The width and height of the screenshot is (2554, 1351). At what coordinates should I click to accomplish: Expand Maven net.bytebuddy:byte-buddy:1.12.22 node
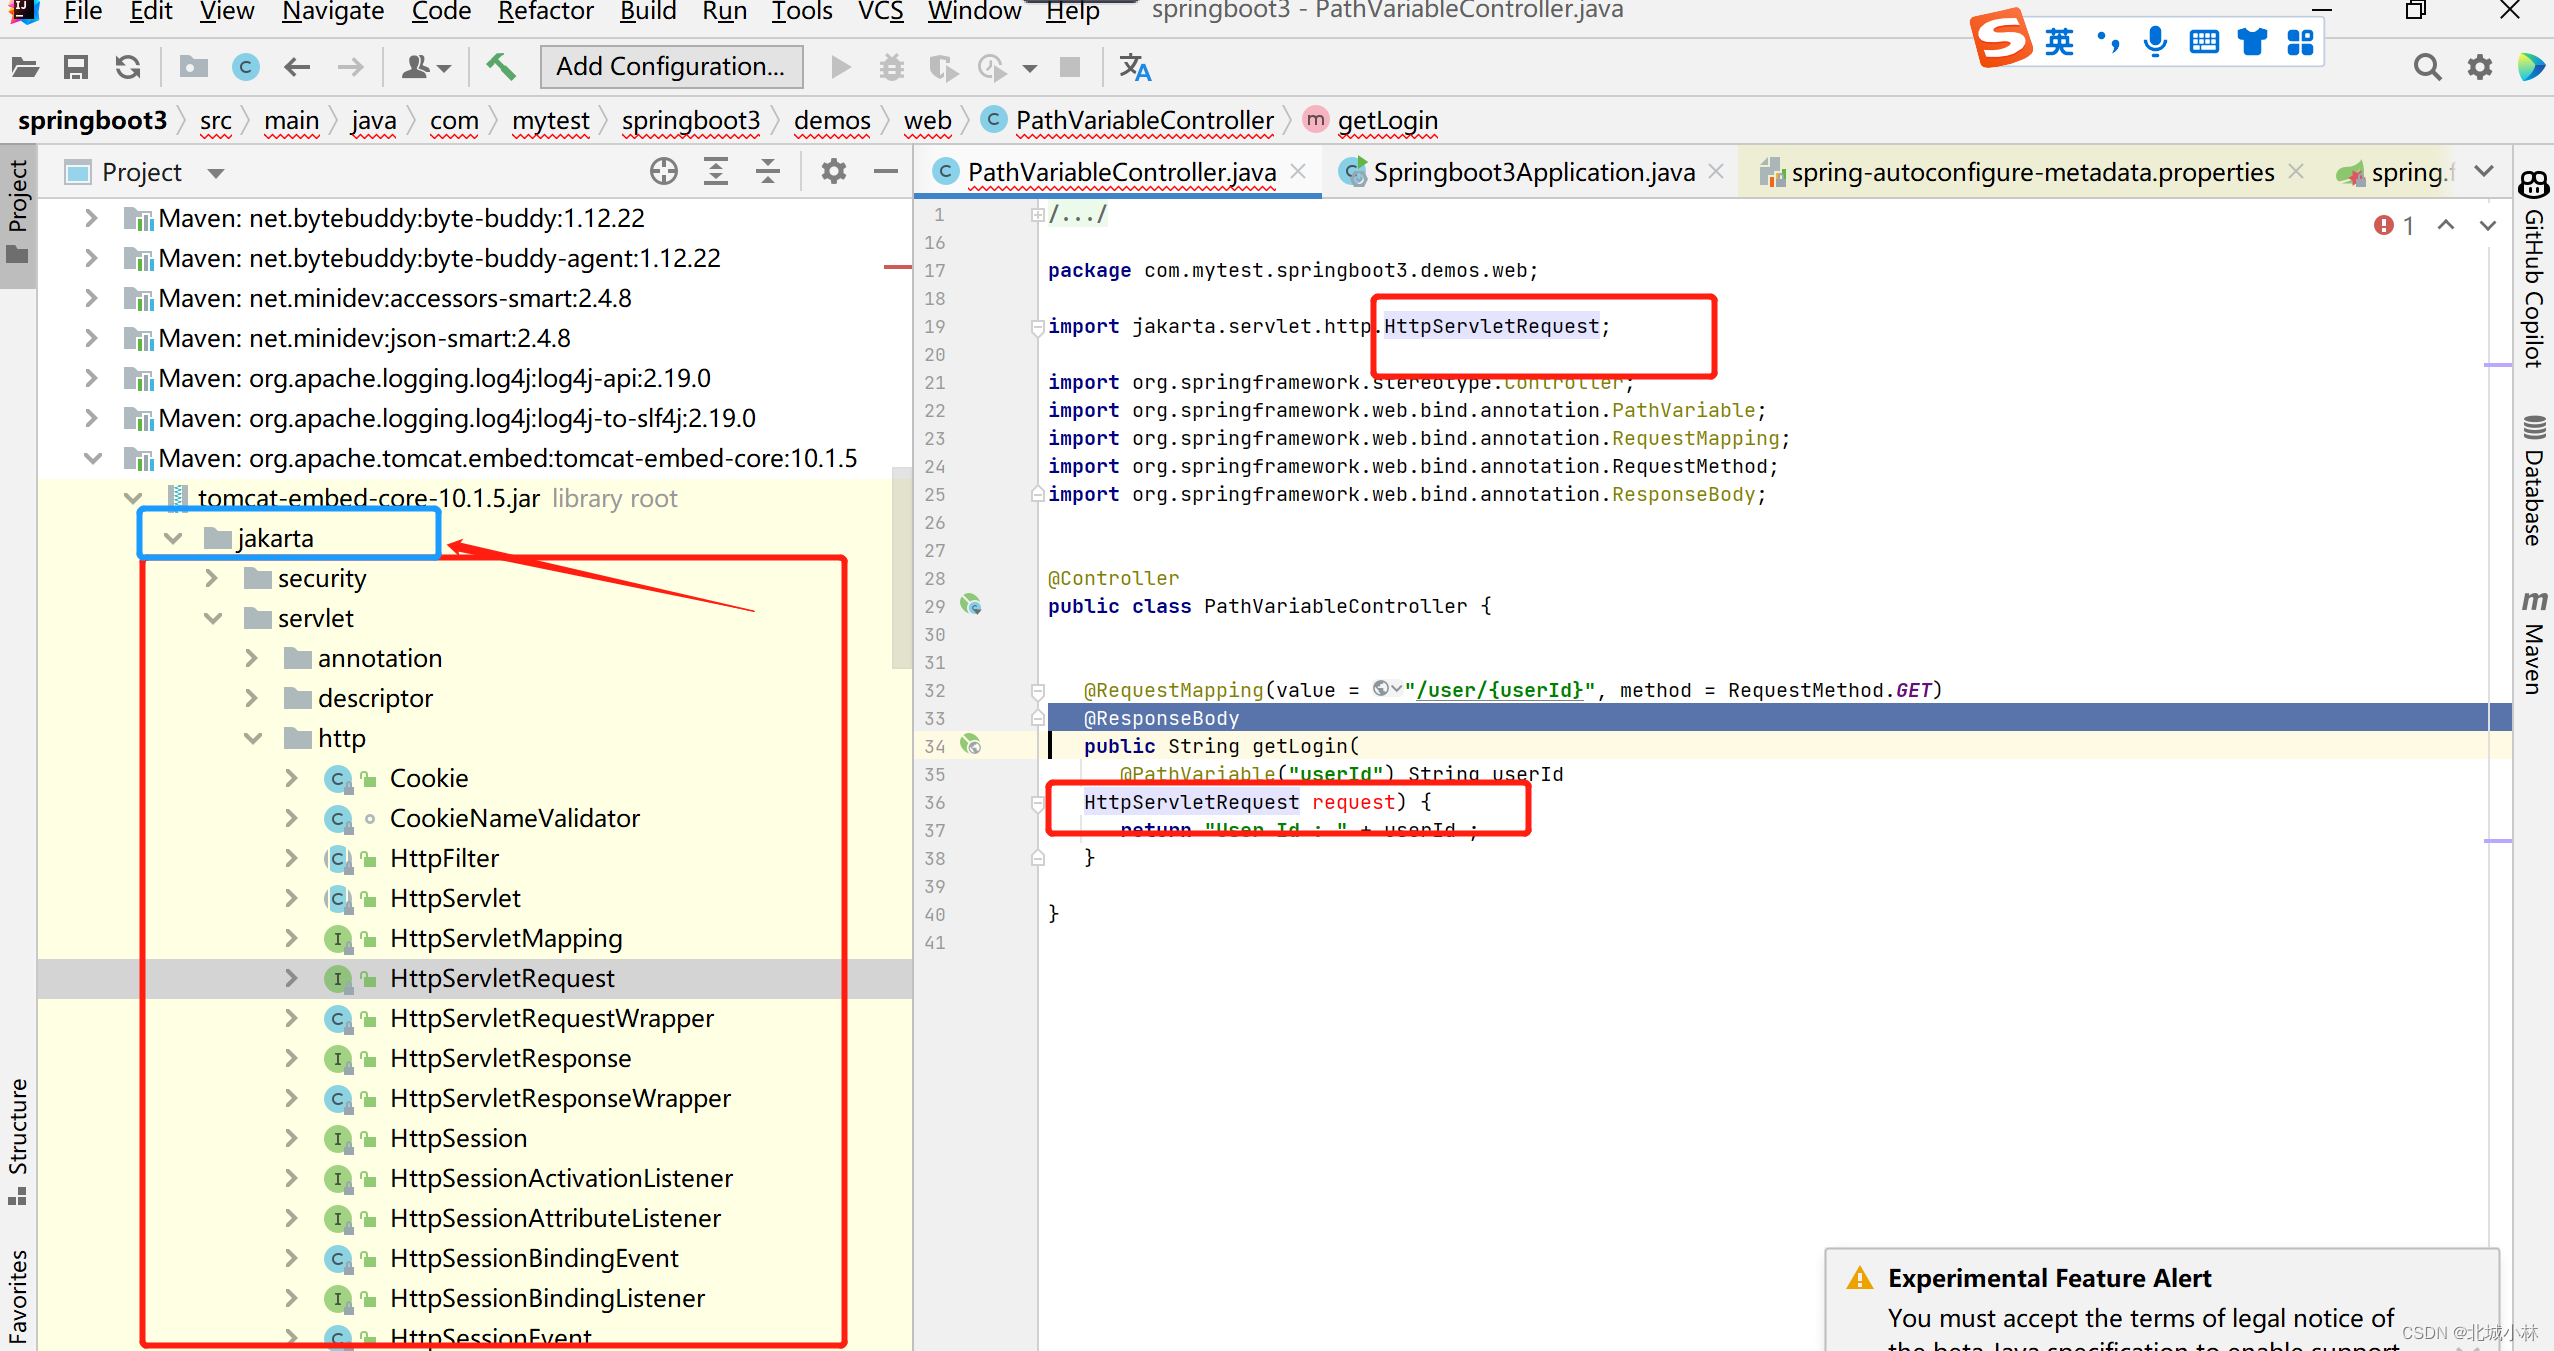click(x=91, y=218)
